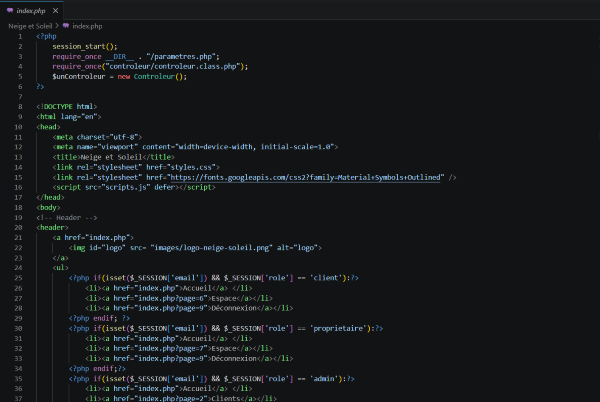Place cursor on session_start() call
The width and height of the screenshot is (600, 402).
pyautogui.click(x=85, y=46)
